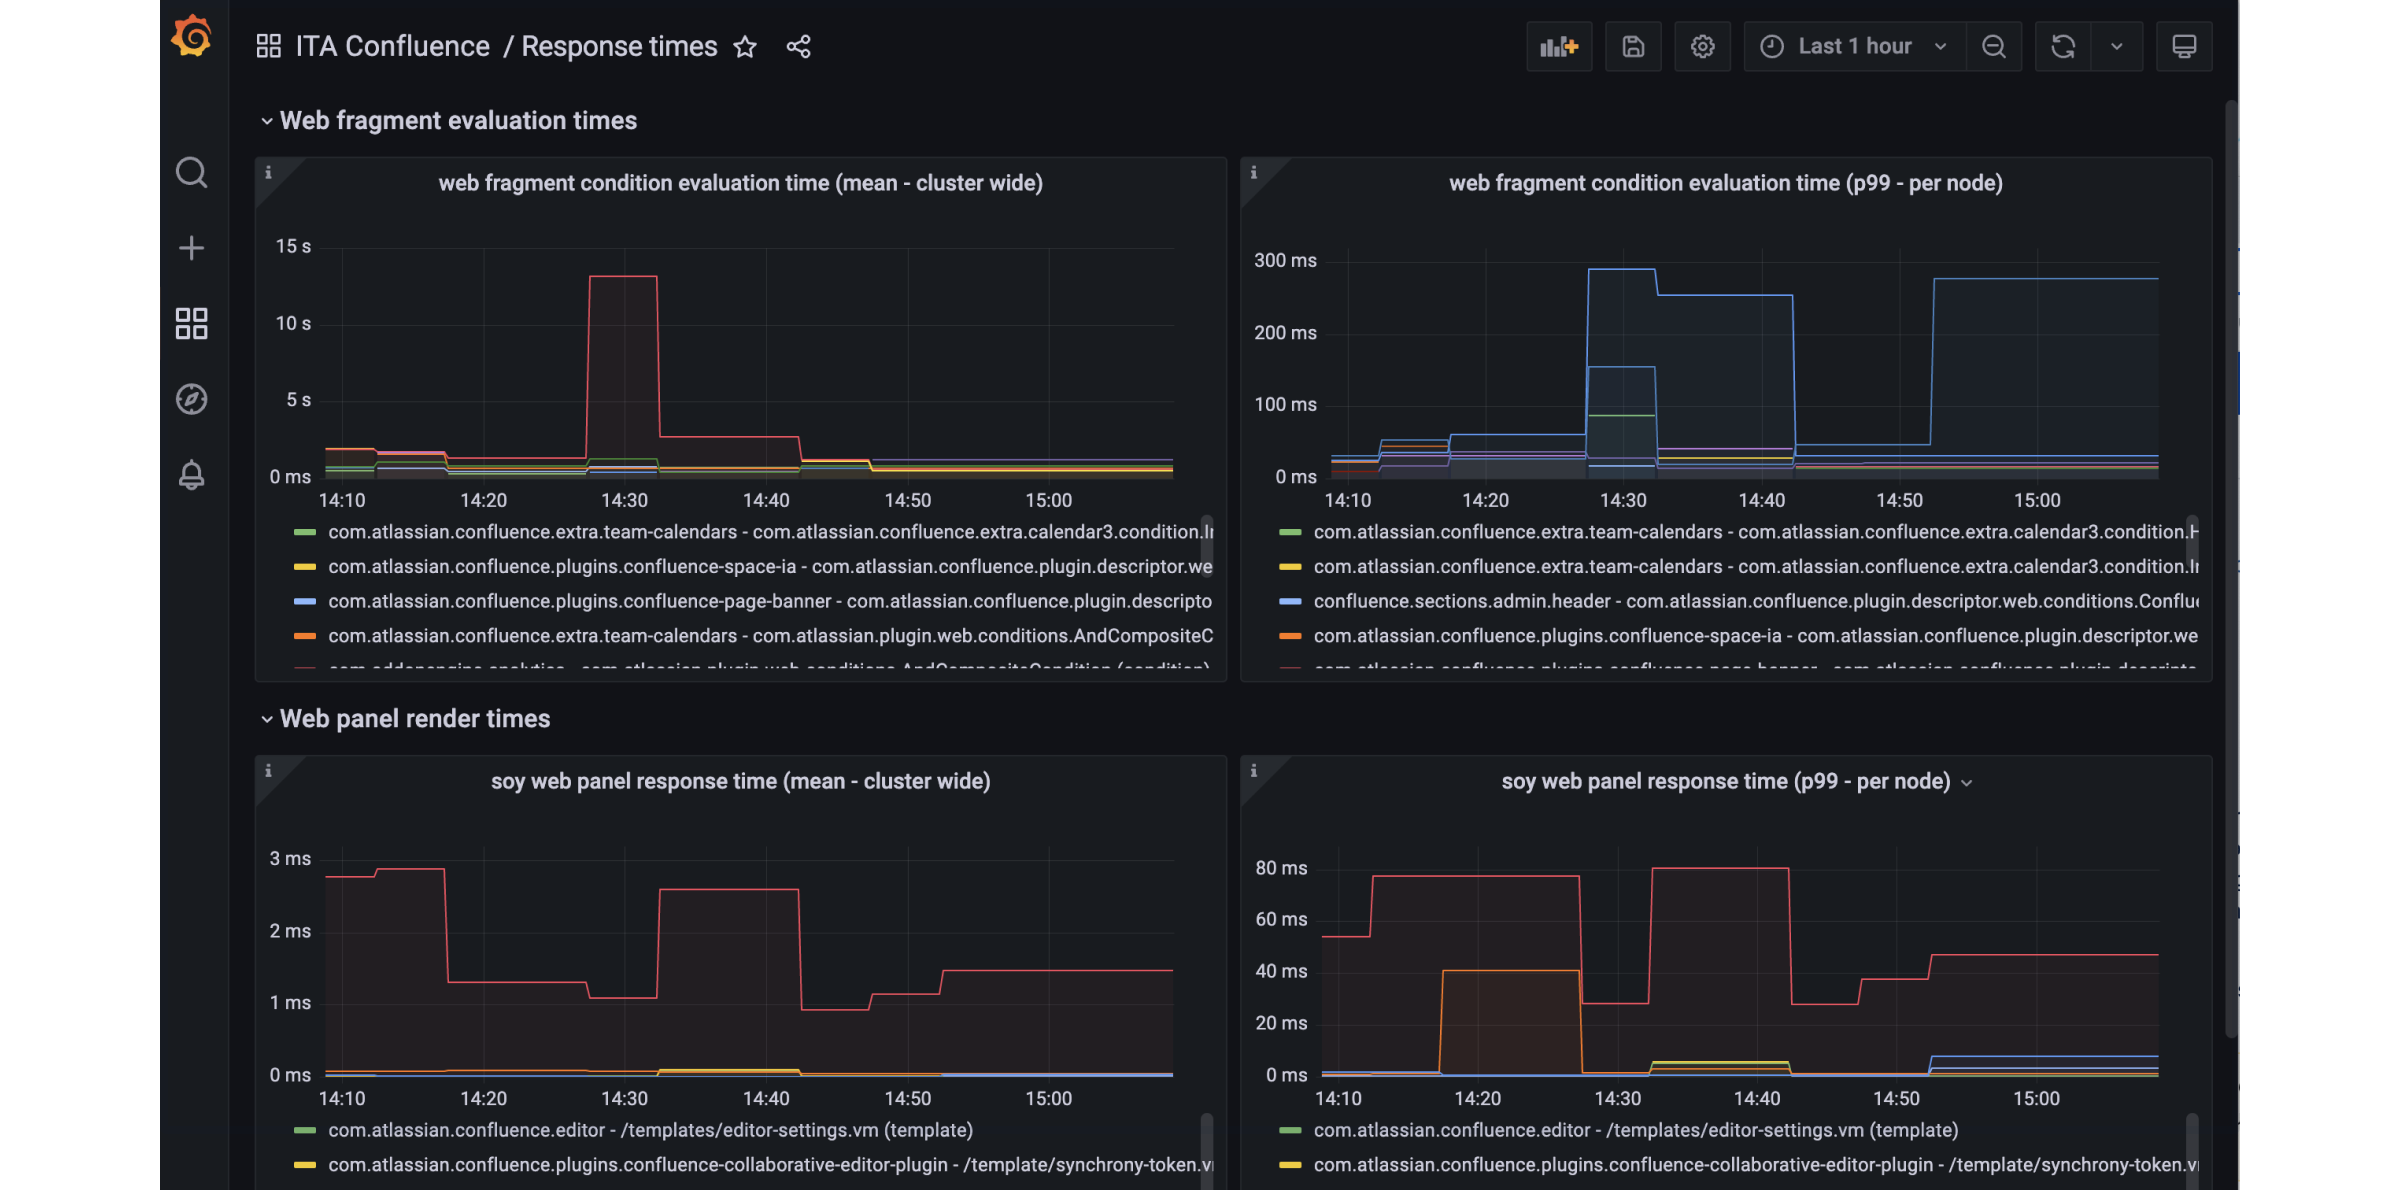This screenshot has width=2400, height=1190.
Task: Show info for the soy p99 per-node panel
Action: 1253,770
